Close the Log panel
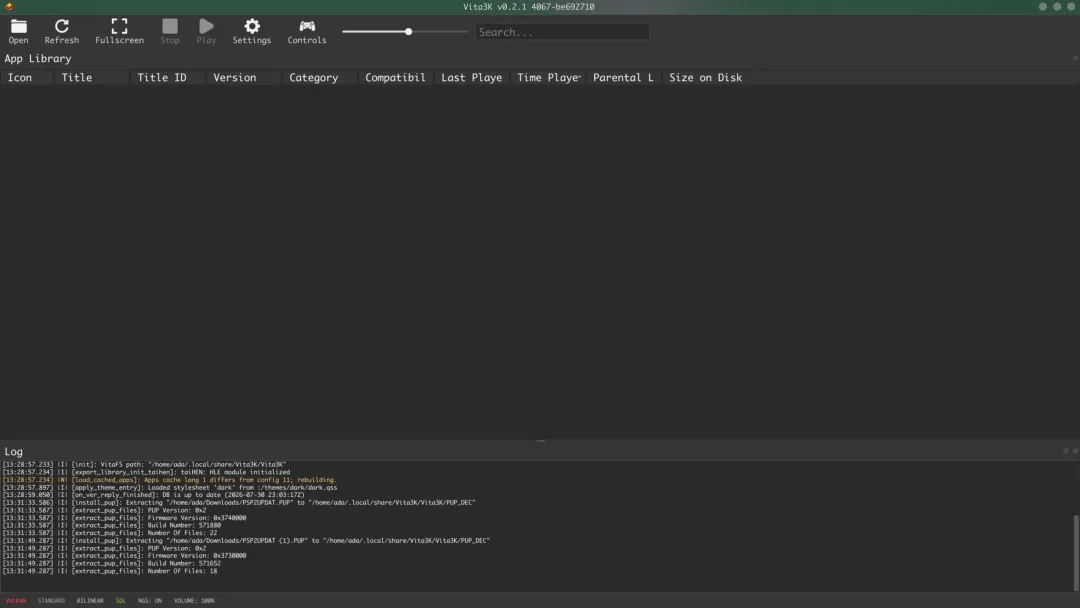Image resolution: width=1080 pixels, height=608 pixels. tap(1075, 451)
